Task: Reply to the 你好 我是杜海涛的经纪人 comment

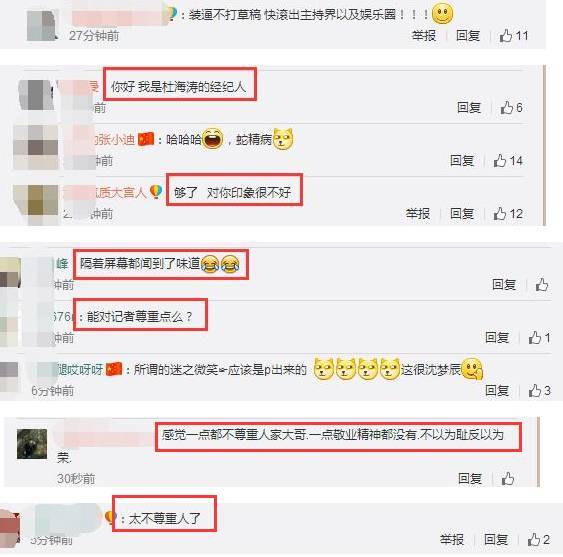Action: [x=469, y=107]
